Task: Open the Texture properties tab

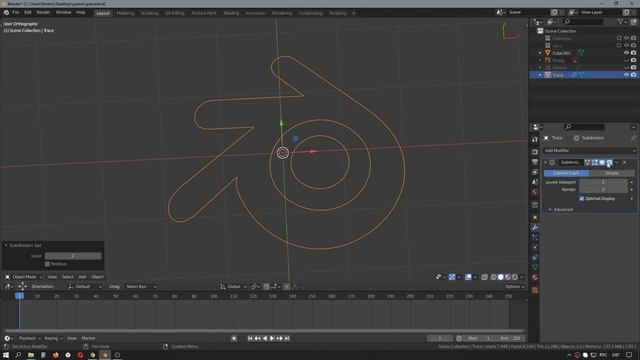Action: click(535, 290)
